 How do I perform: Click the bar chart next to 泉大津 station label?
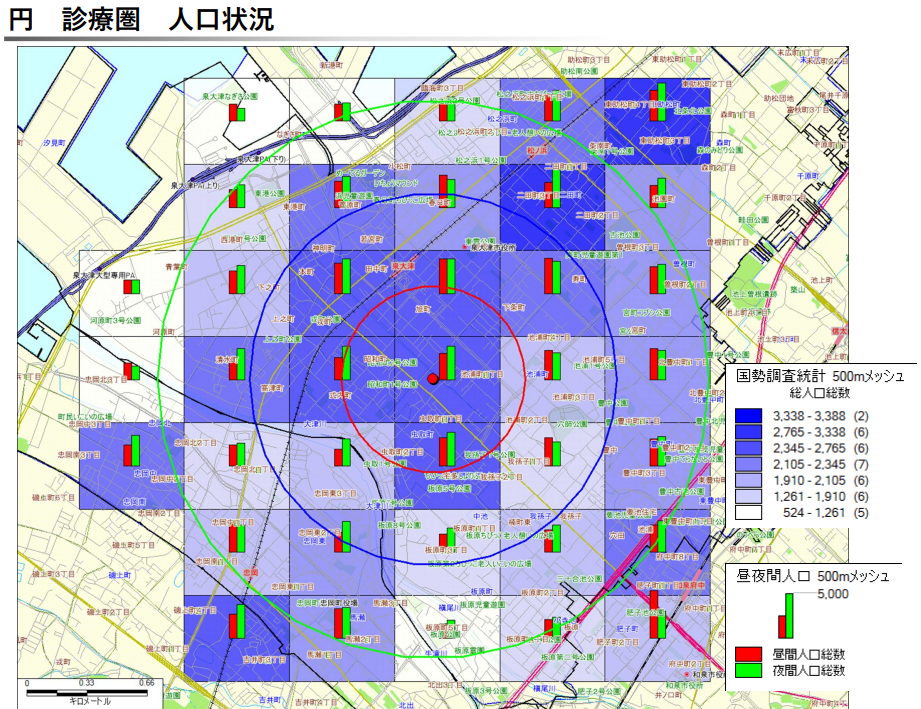[x=447, y=276]
